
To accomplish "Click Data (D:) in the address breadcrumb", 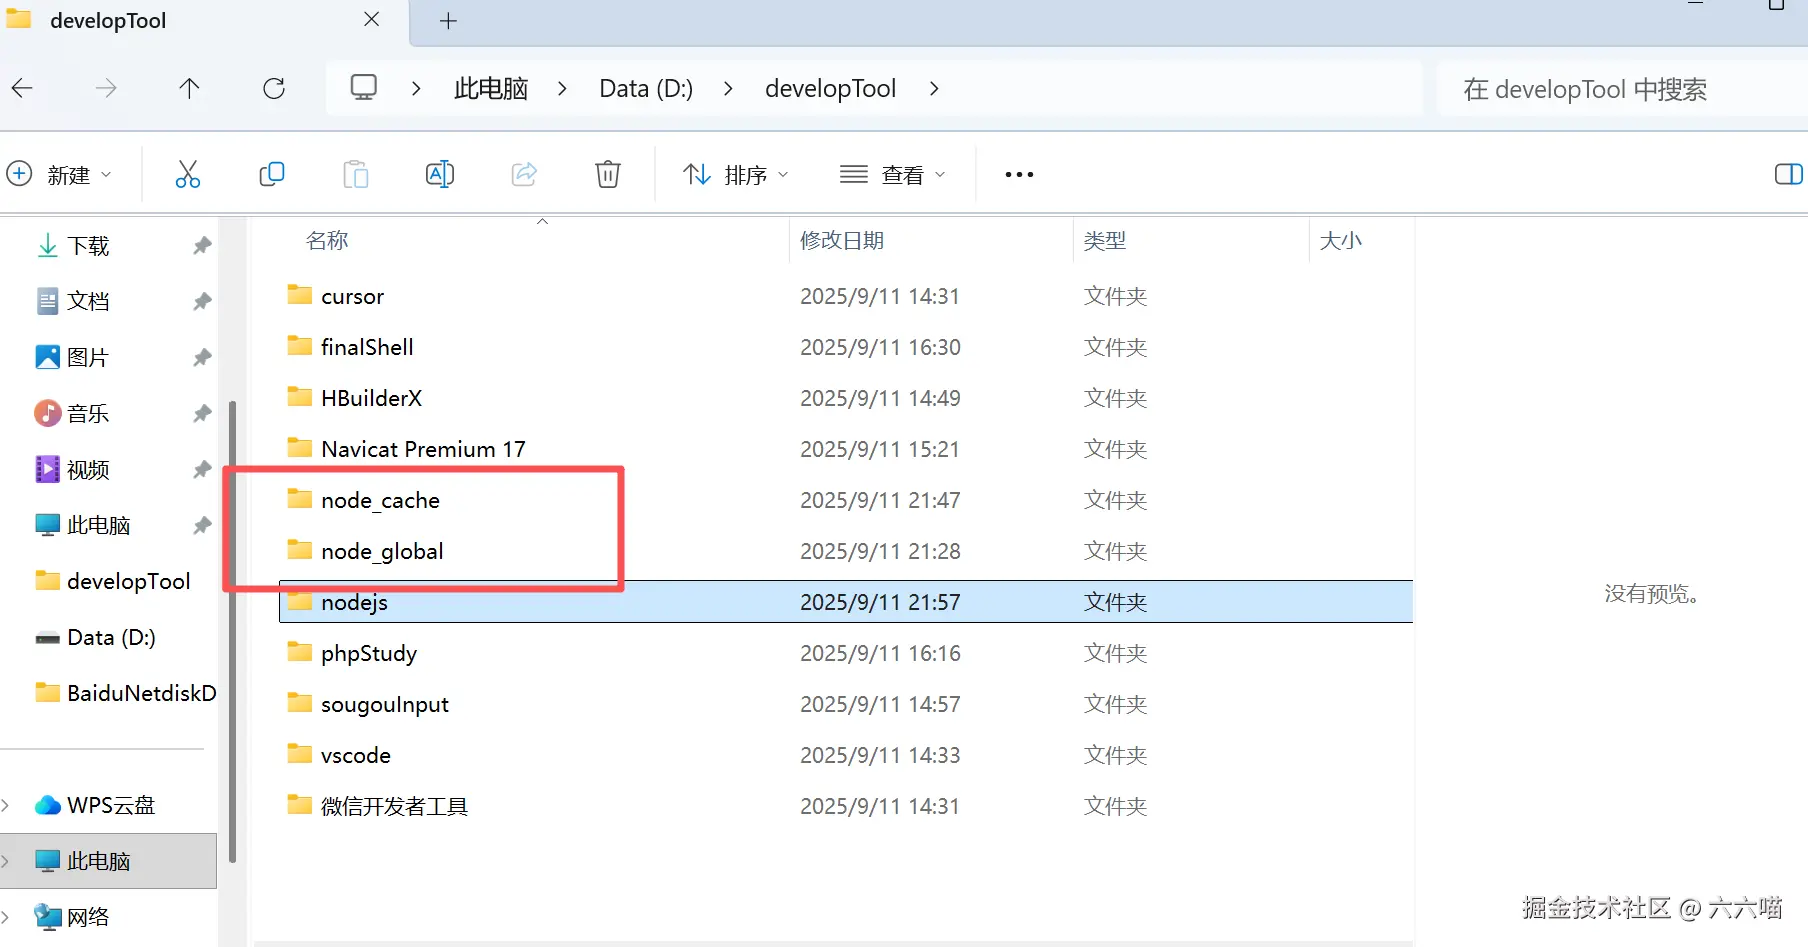I will click(x=646, y=88).
